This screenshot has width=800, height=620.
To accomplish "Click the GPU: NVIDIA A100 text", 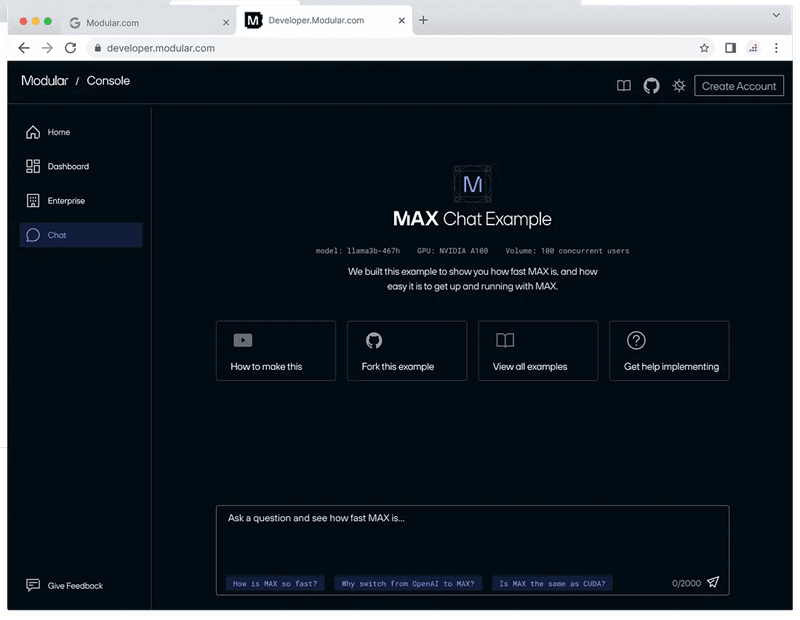I will click(453, 251).
